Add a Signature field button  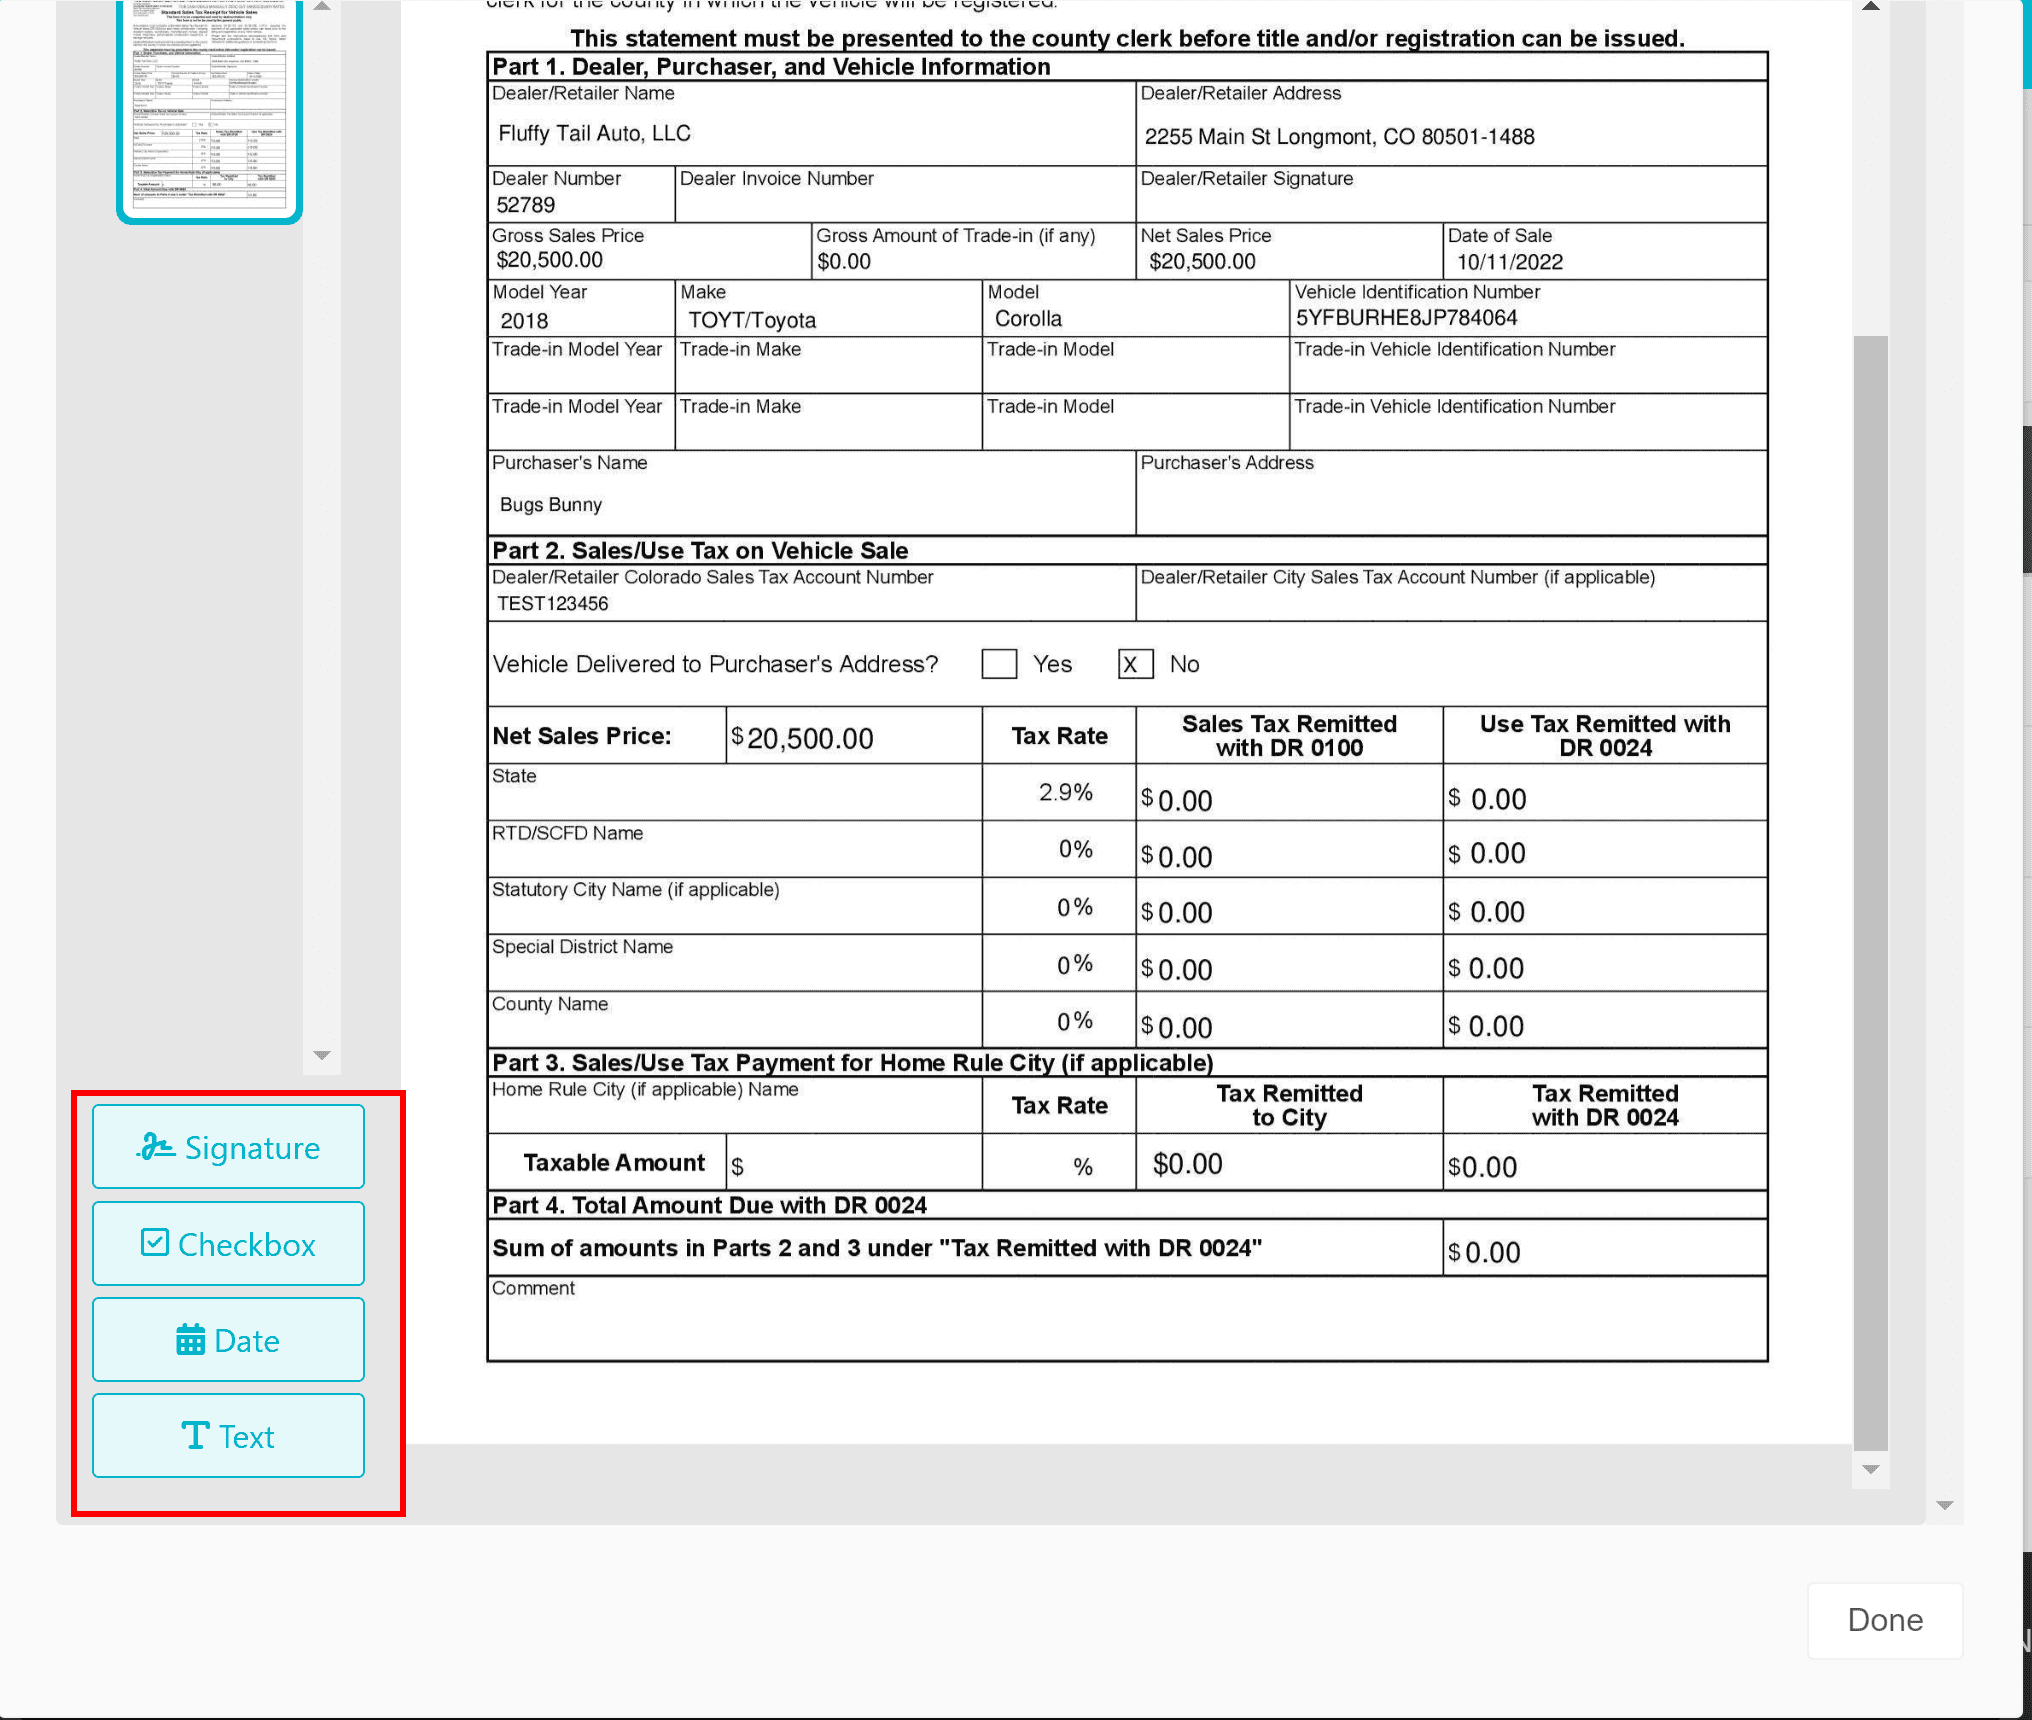[228, 1147]
